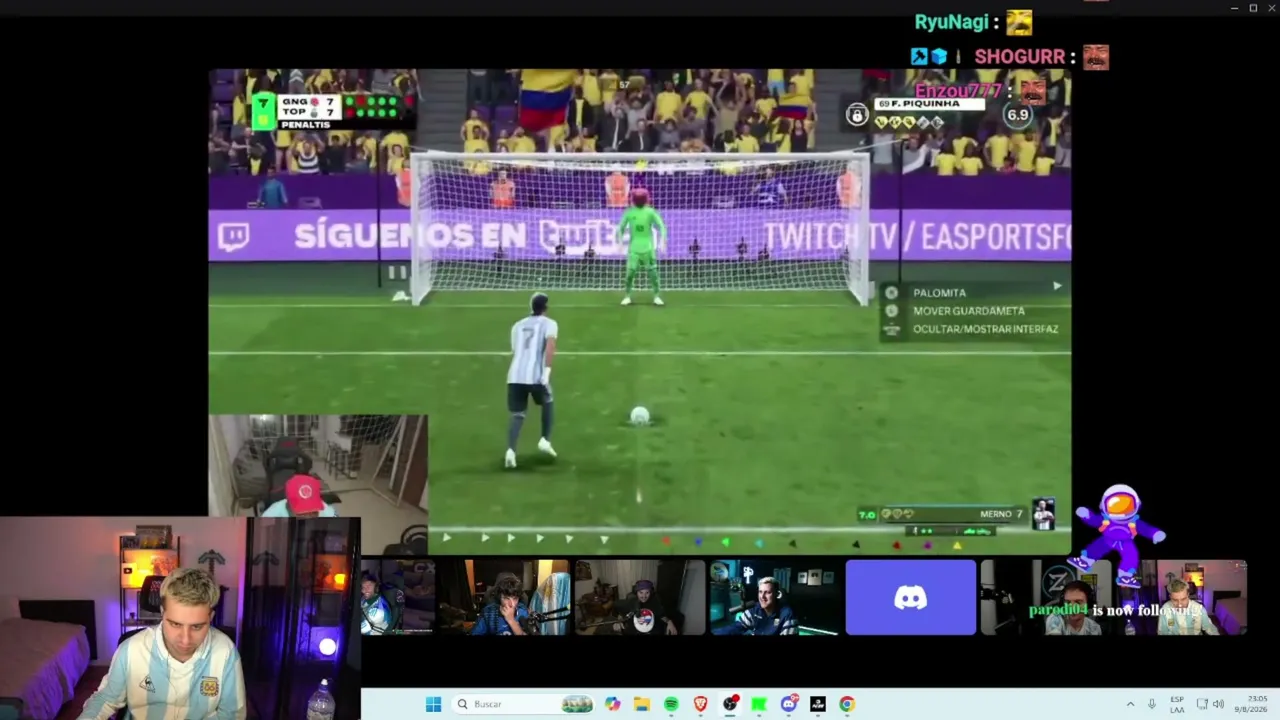Select OCULTAR/MOSTRAR INTERFAZ option

point(985,329)
